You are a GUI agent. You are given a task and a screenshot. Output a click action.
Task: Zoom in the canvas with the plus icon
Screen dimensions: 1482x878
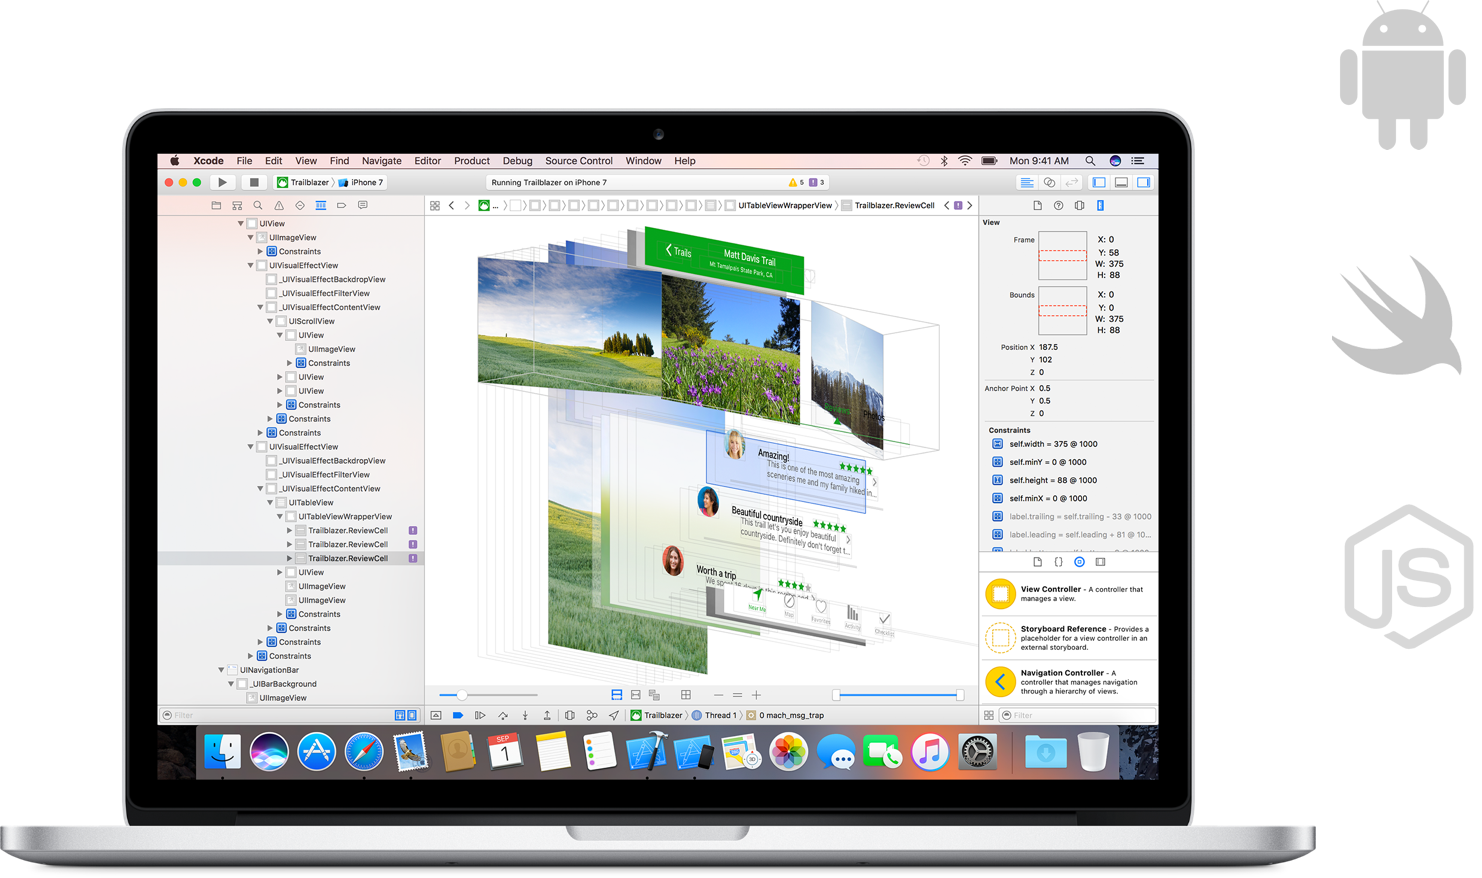(x=756, y=695)
